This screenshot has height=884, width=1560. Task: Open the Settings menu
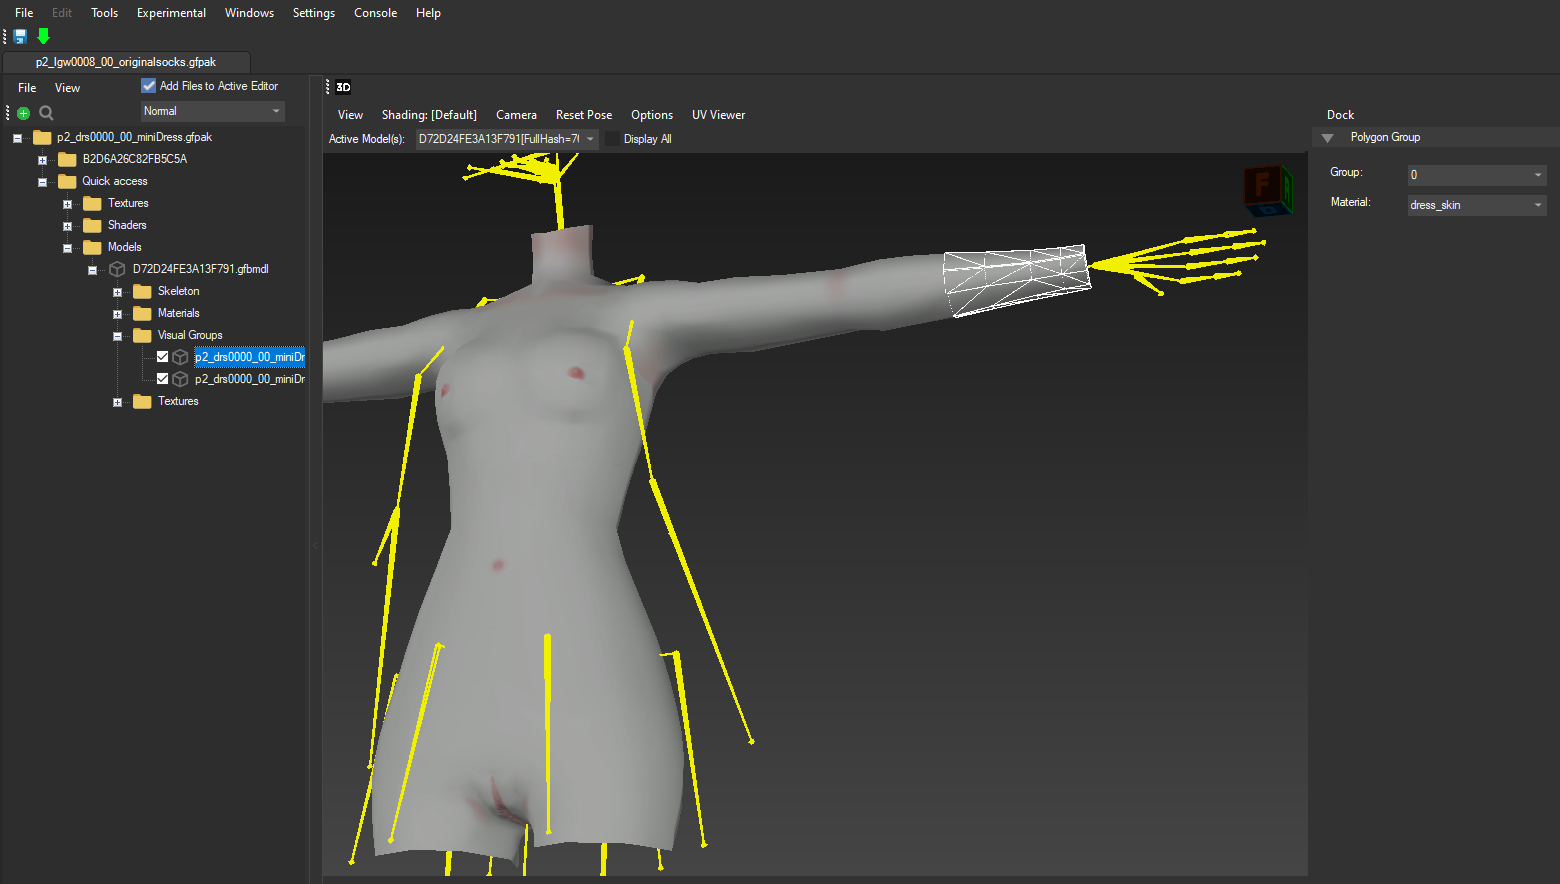(314, 13)
